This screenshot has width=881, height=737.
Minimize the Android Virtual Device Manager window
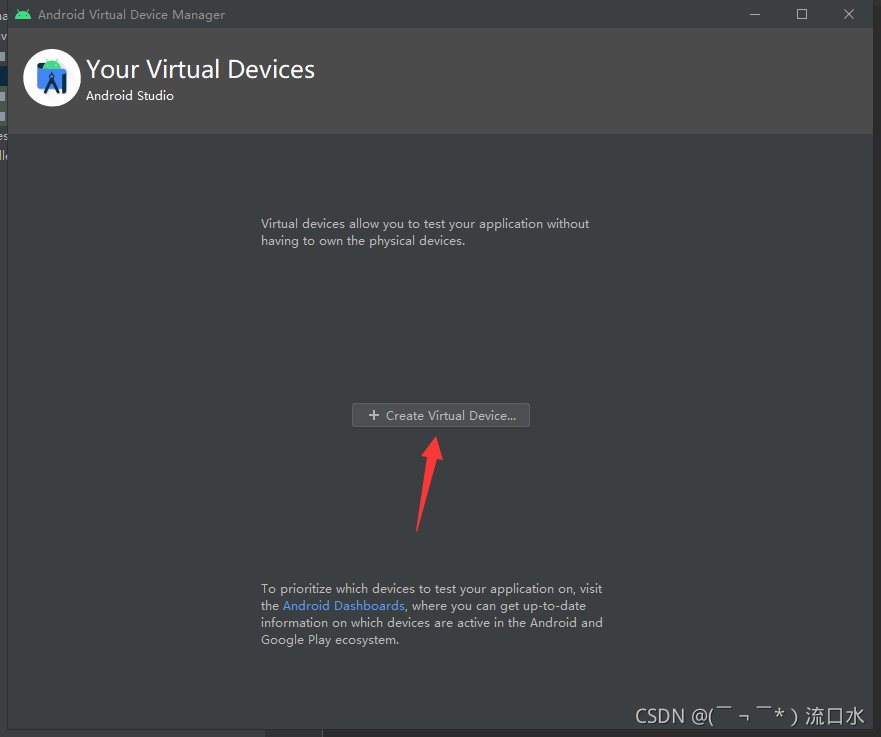pyautogui.click(x=755, y=14)
